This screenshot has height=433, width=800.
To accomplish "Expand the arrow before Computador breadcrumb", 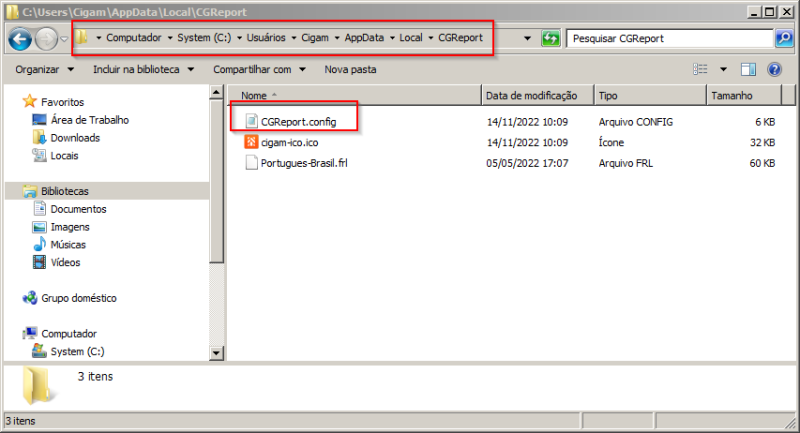I will [x=98, y=38].
